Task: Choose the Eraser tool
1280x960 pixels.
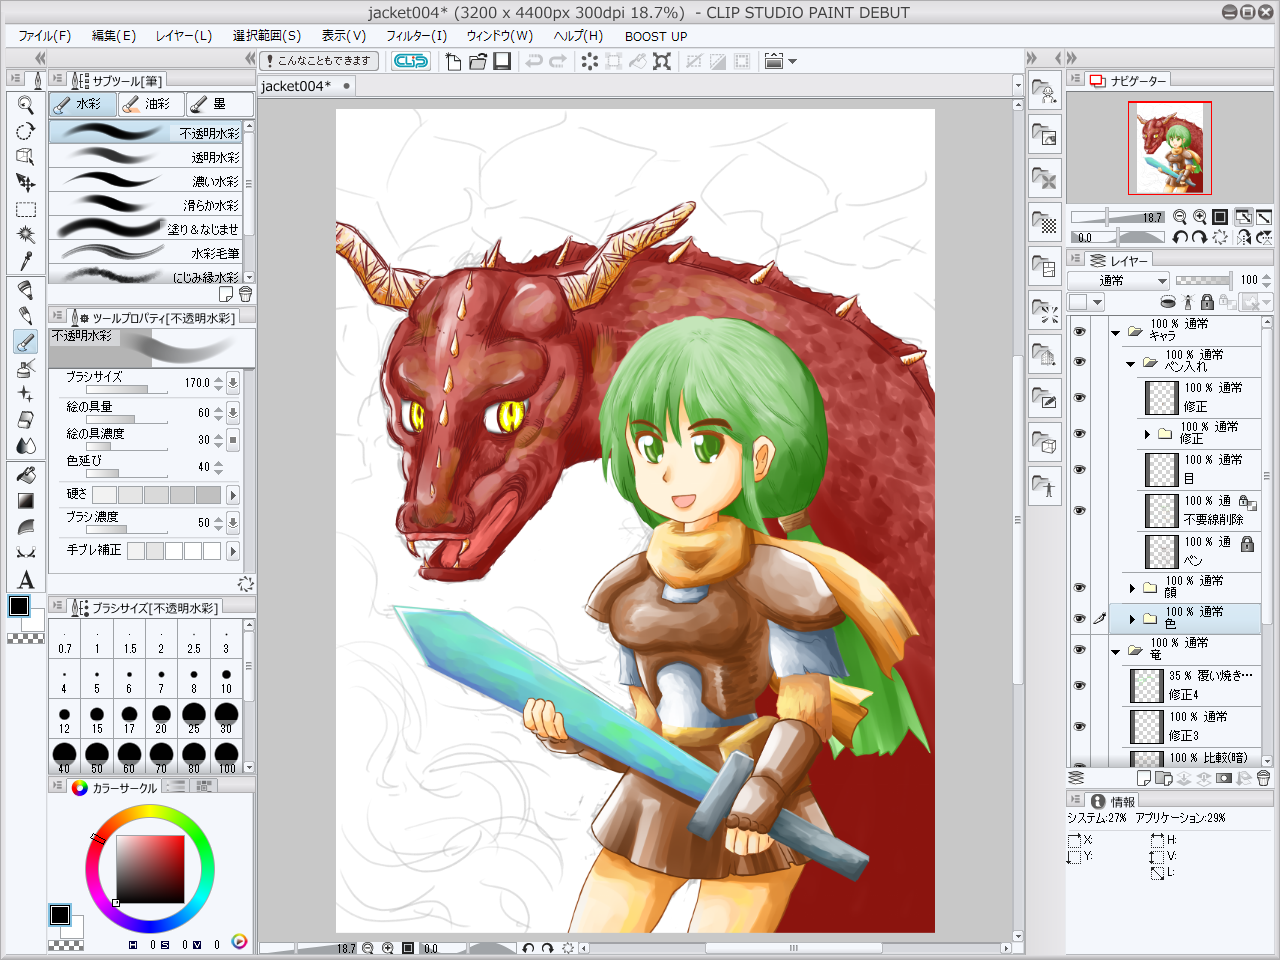Action: 26,420
